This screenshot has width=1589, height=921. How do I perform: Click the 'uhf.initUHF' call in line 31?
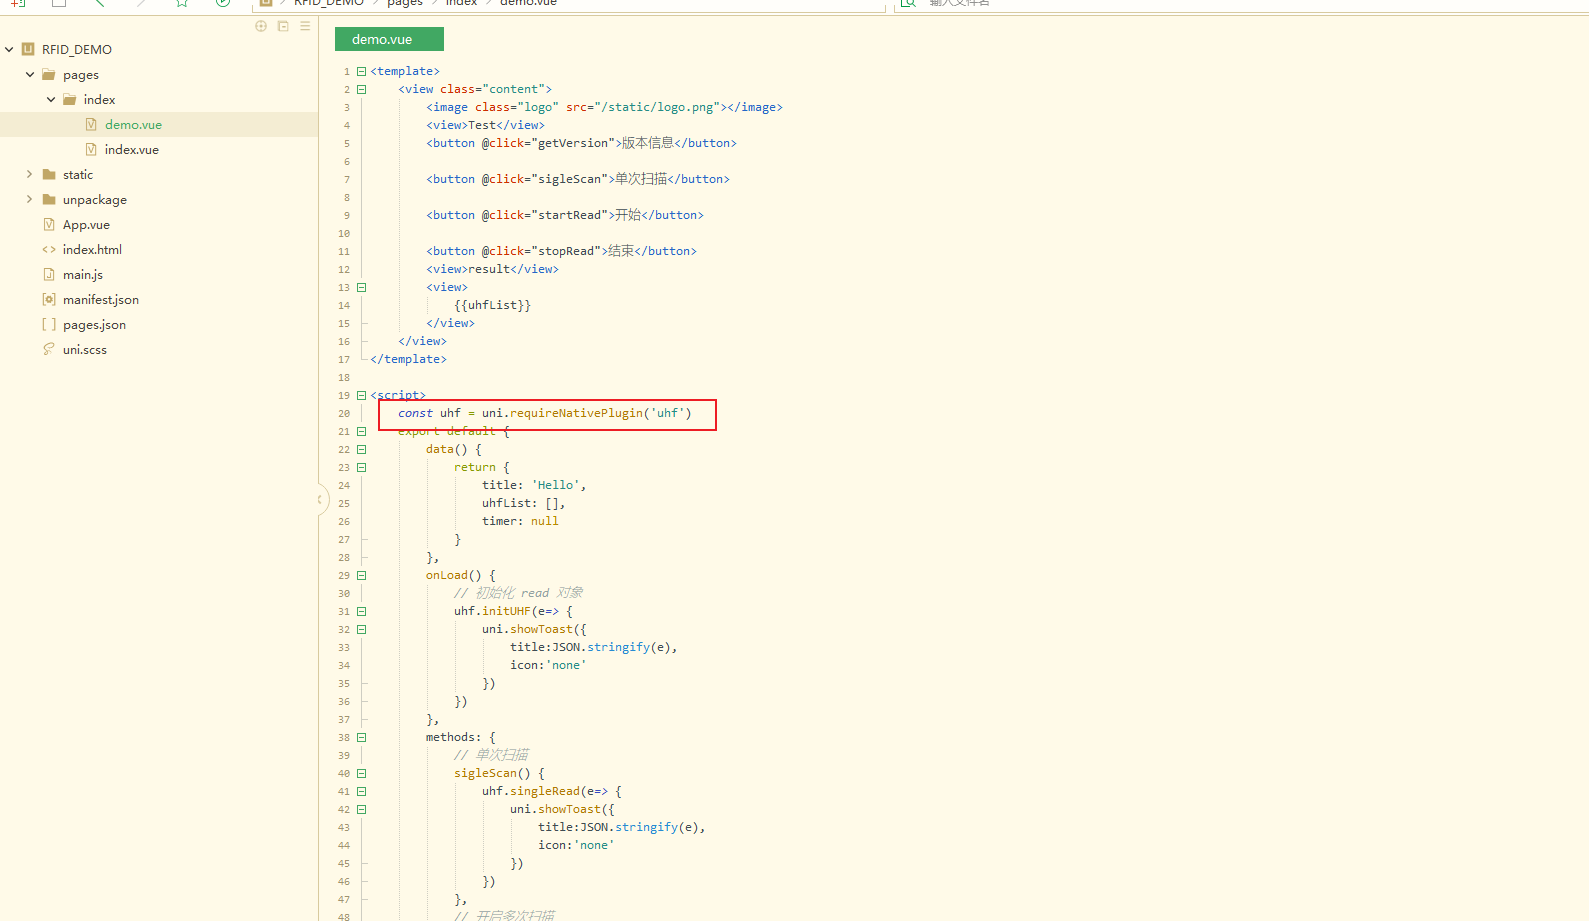click(492, 611)
